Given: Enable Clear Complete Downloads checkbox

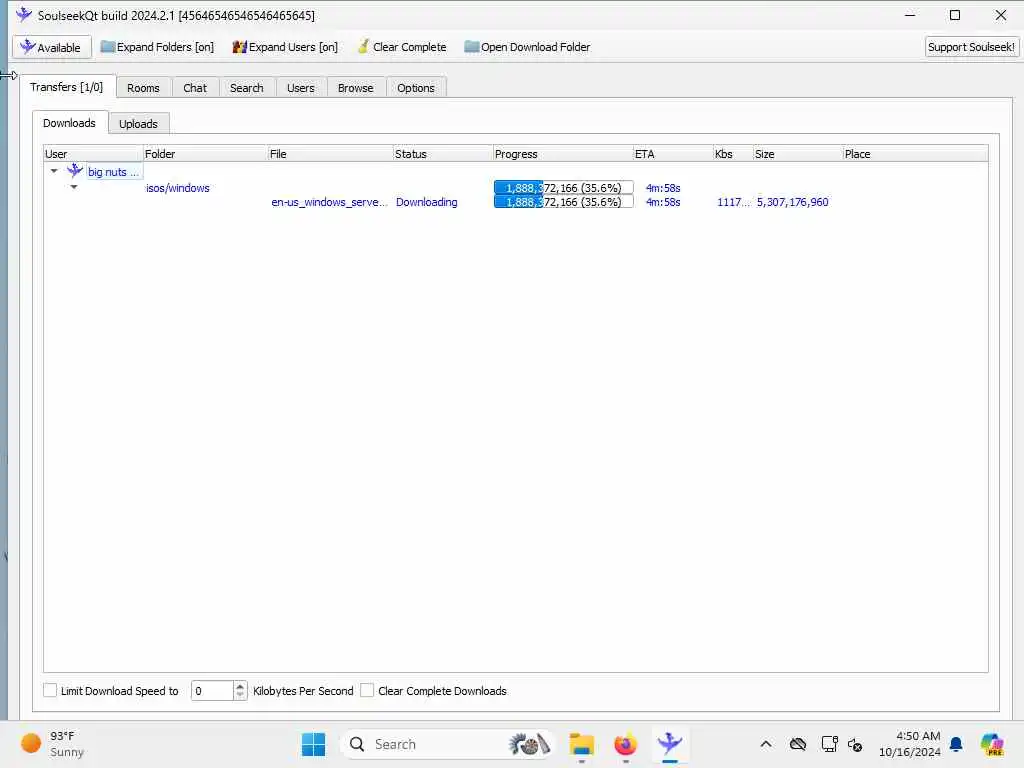Looking at the screenshot, I should [367, 690].
